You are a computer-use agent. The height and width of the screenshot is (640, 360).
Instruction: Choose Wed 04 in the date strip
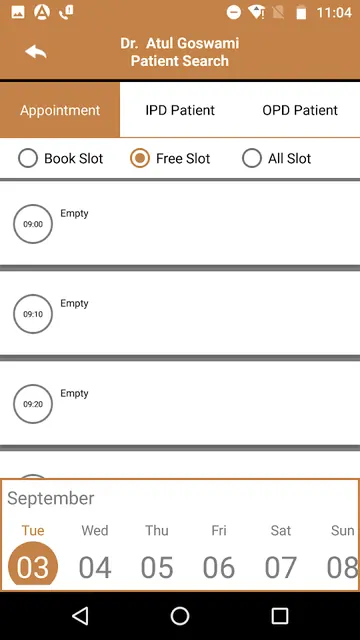[x=95, y=555]
